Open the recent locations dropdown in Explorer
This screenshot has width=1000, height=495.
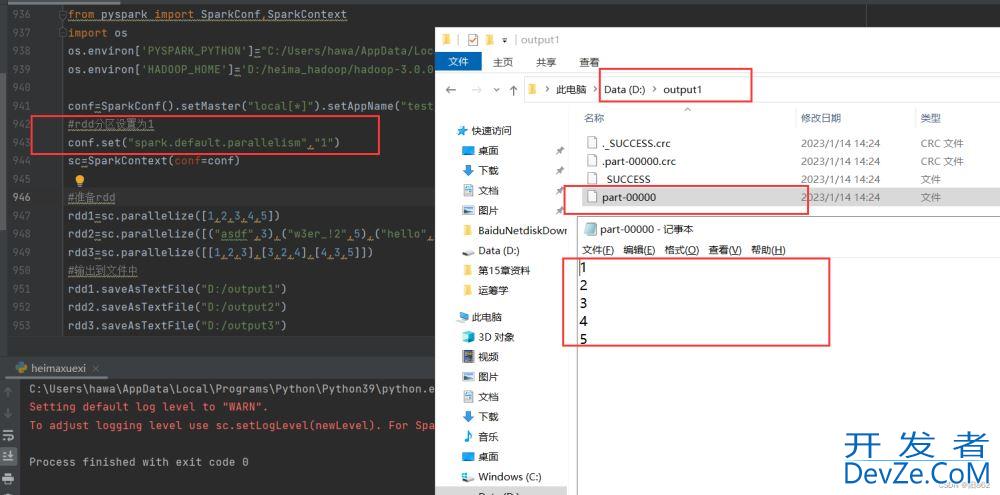[497, 90]
